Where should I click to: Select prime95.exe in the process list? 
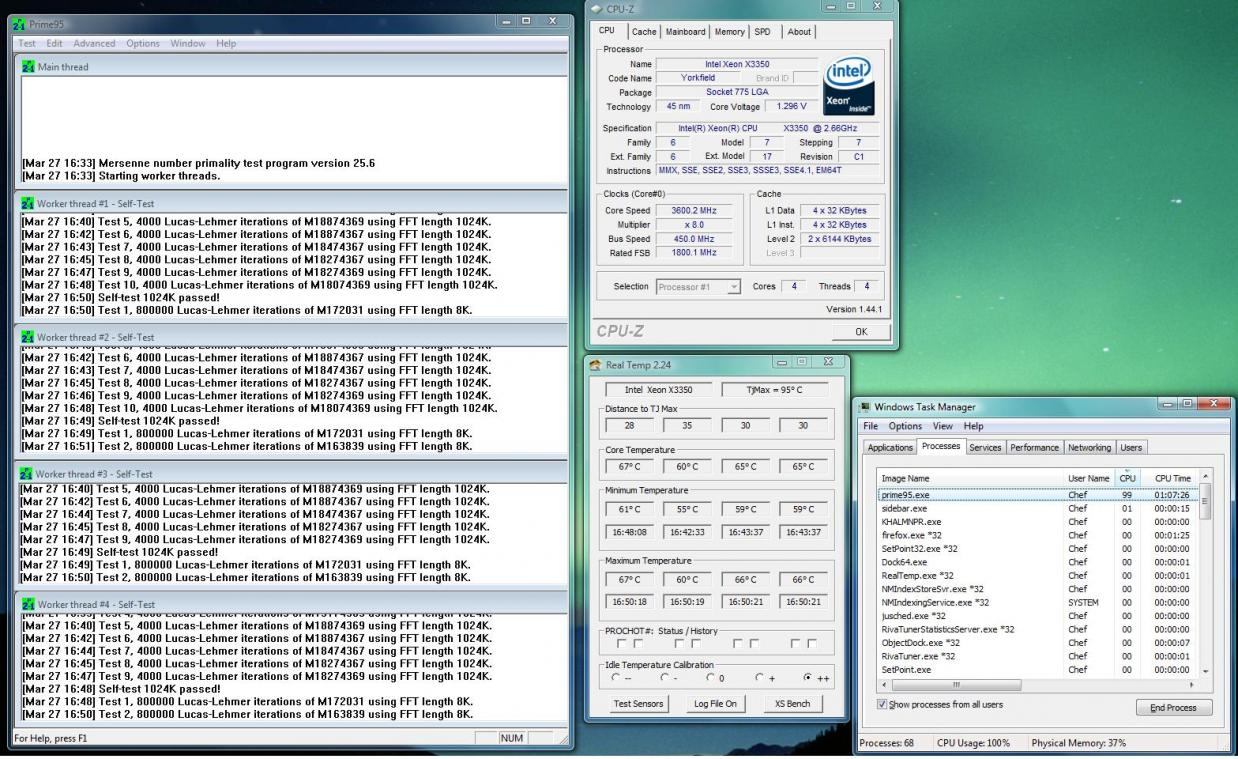1037,494
